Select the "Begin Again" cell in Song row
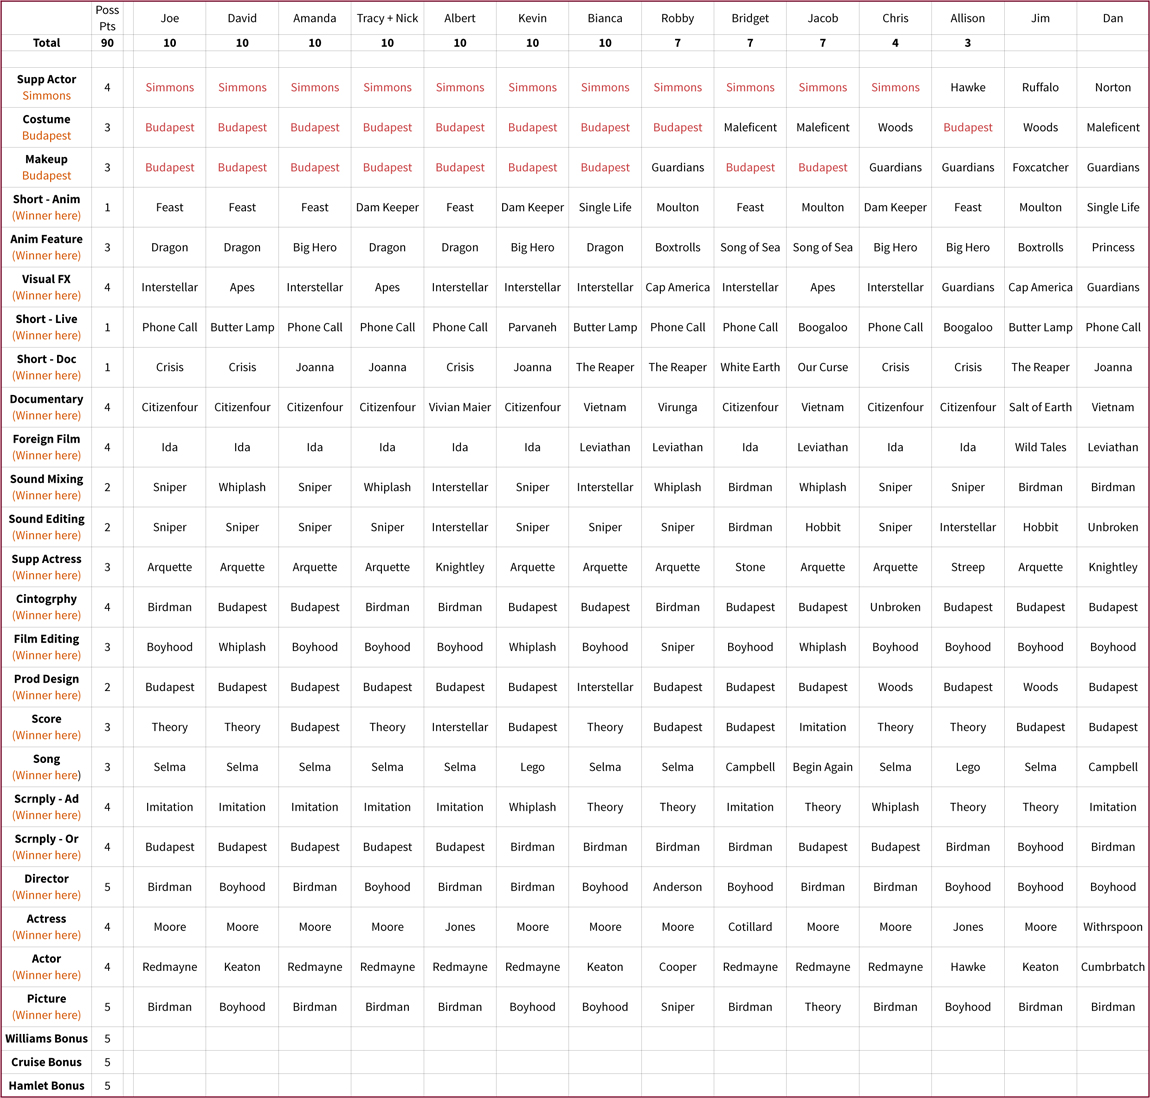 tap(822, 767)
